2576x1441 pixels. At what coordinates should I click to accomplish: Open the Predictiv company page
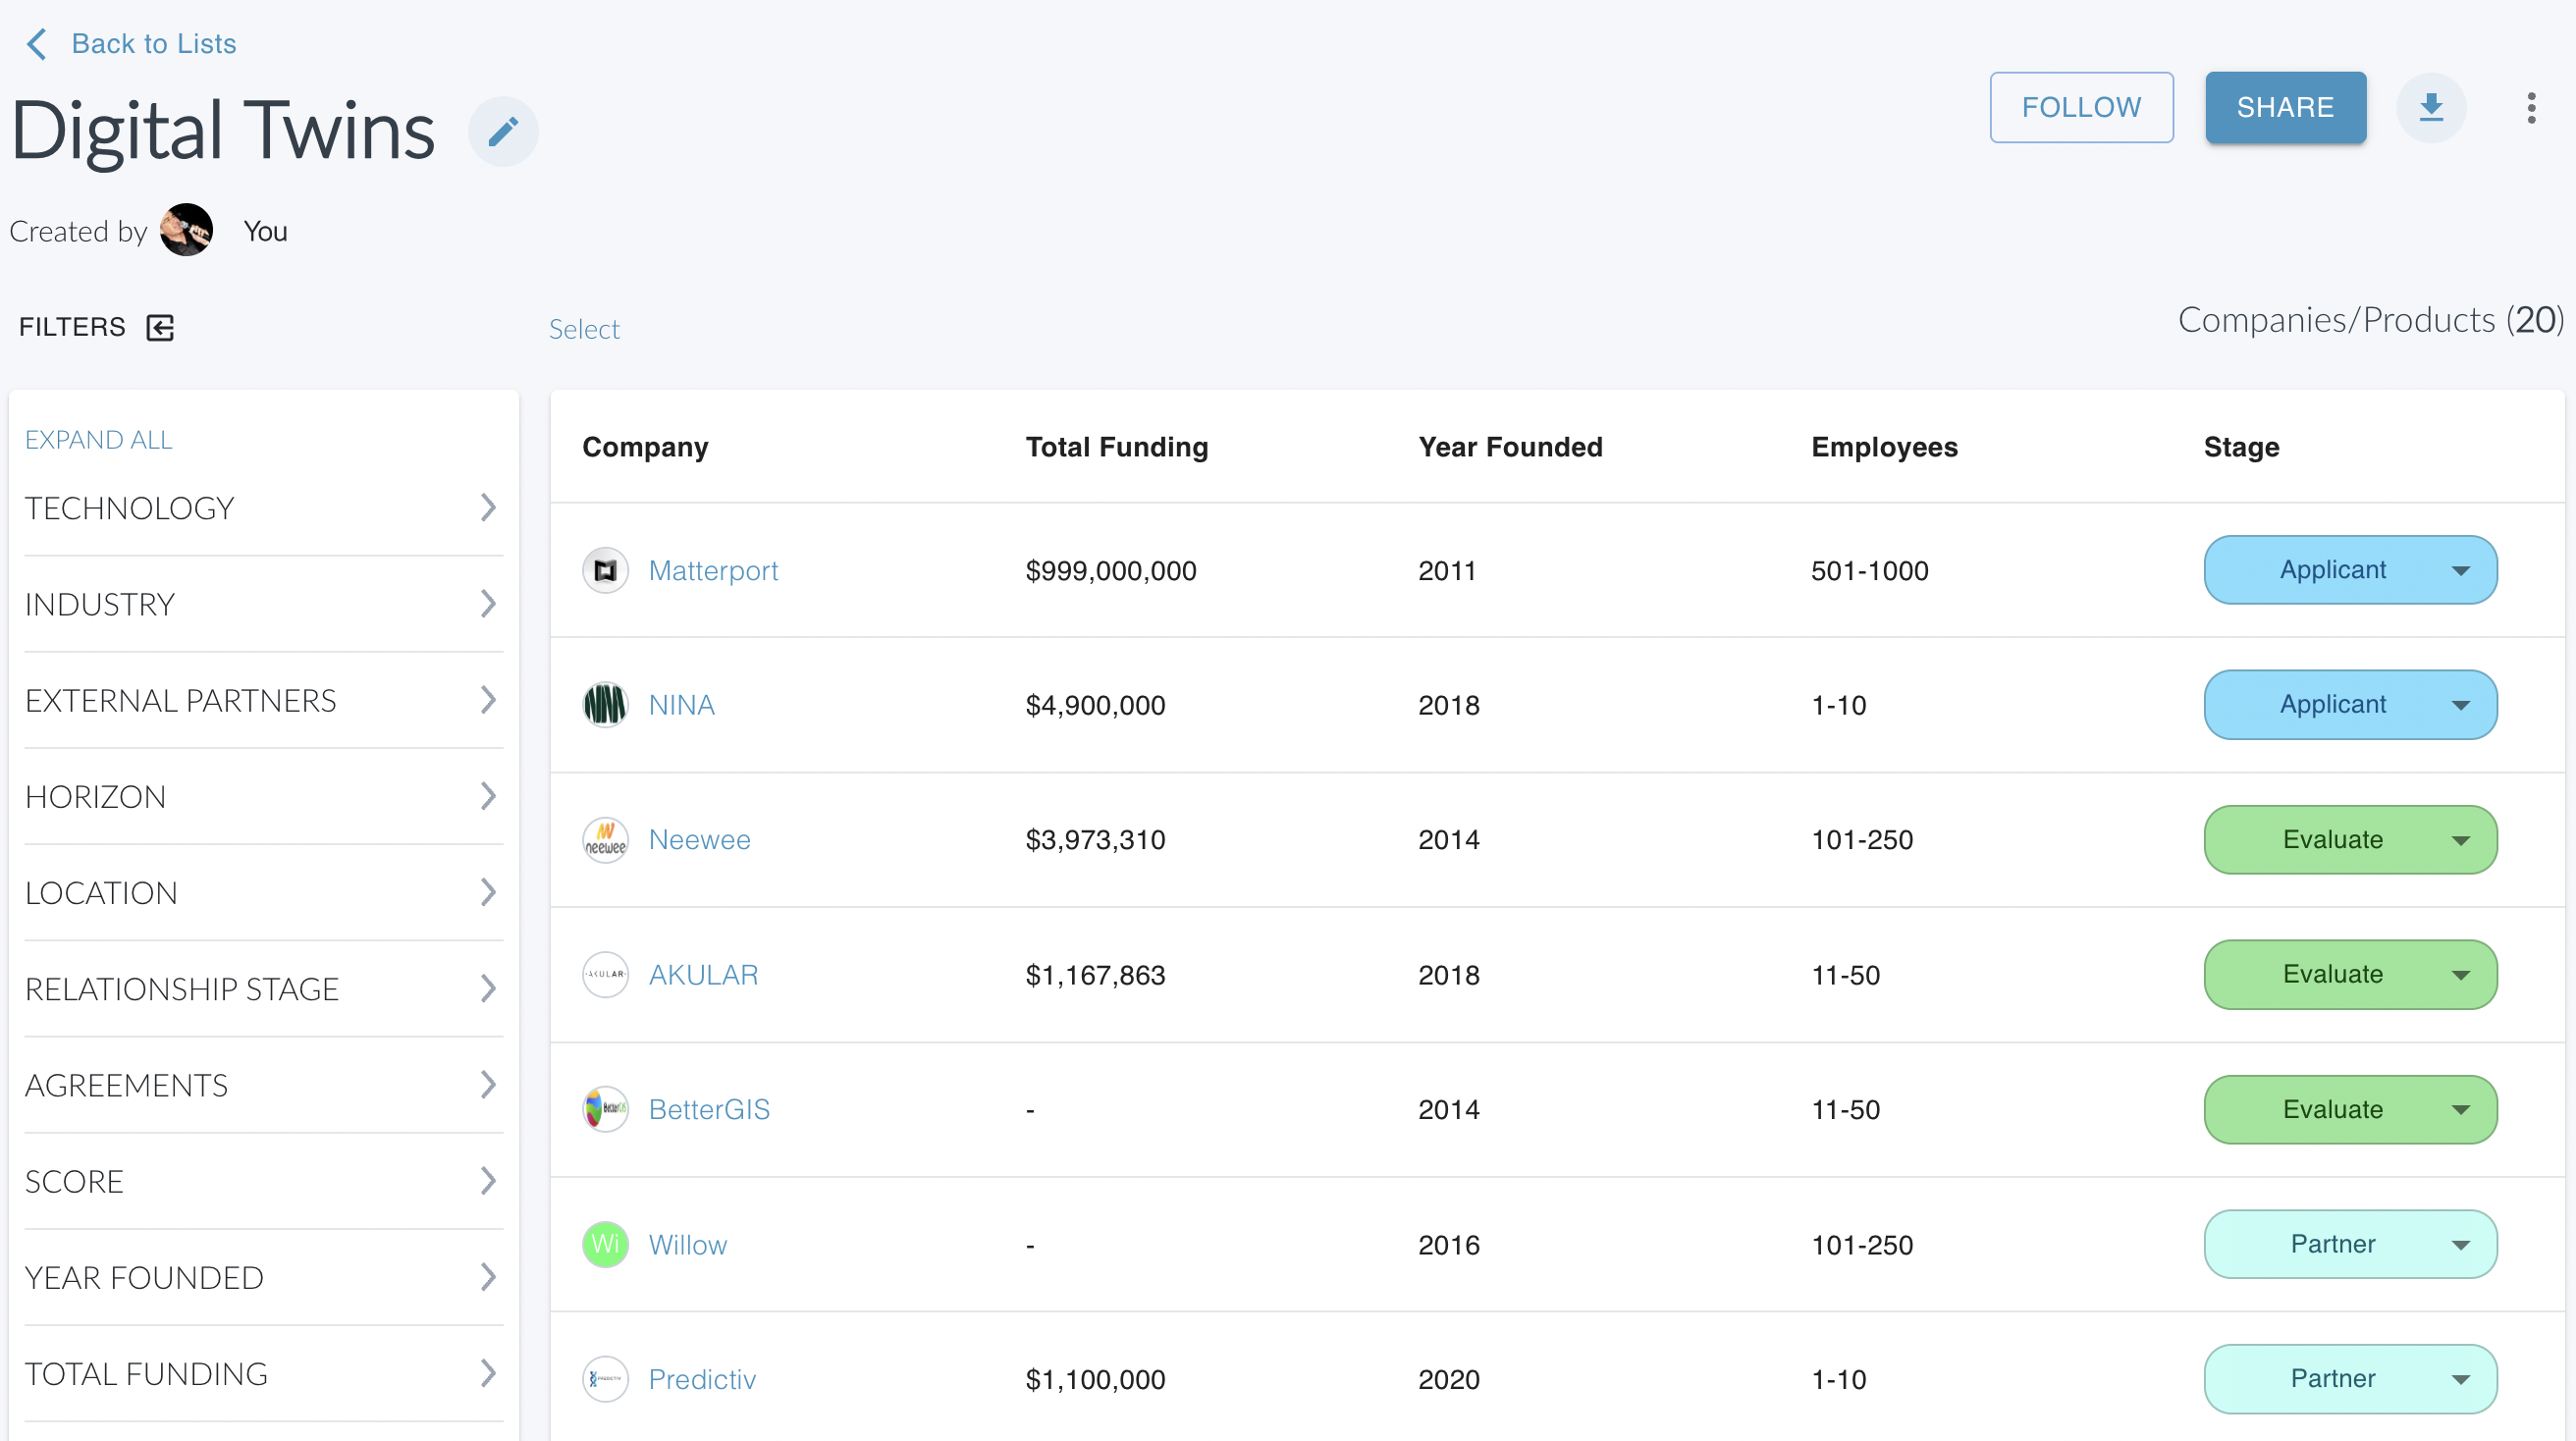coord(702,1379)
